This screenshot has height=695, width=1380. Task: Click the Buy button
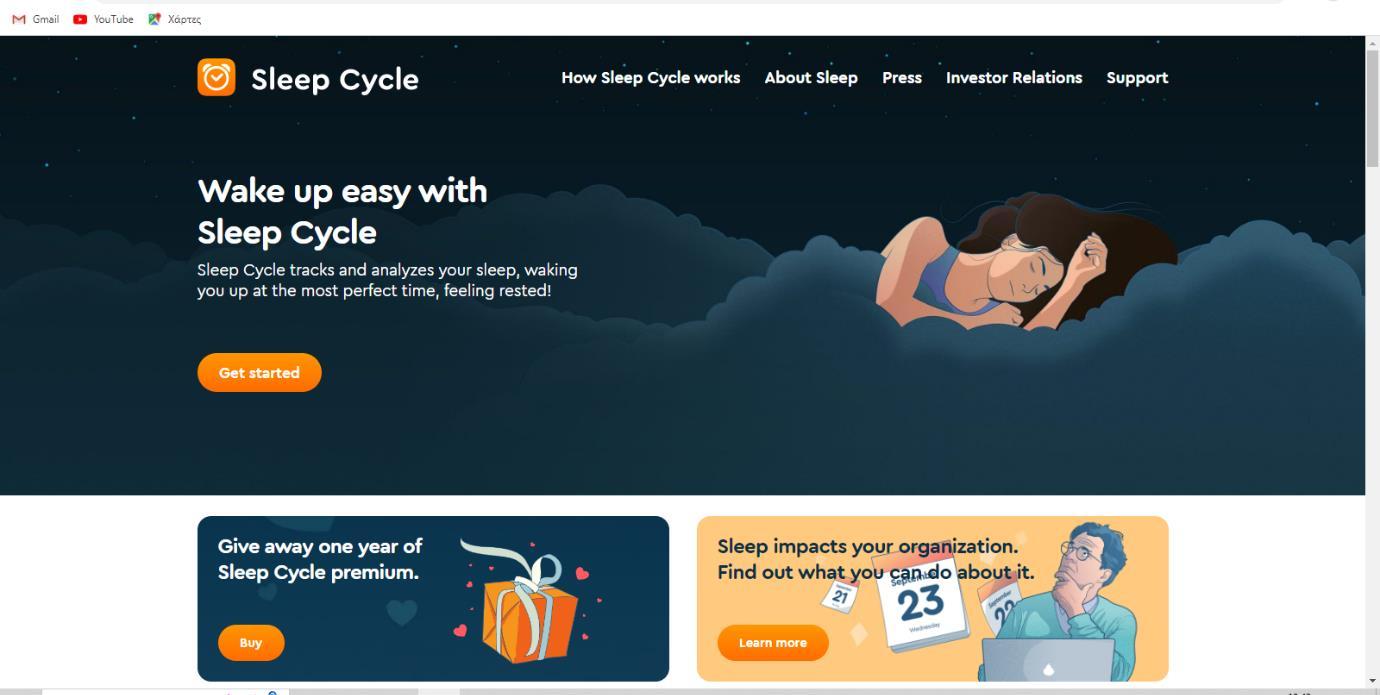click(251, 643)
